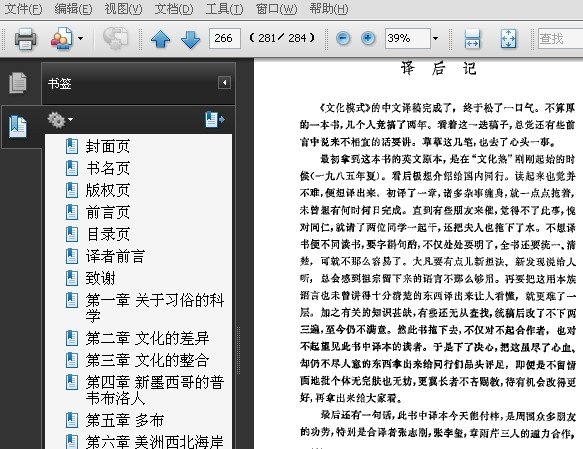Image resolution: width=583 pixels, height=449 pixels.
Task: Click the fit full page icon
Action: coord(508,39)
